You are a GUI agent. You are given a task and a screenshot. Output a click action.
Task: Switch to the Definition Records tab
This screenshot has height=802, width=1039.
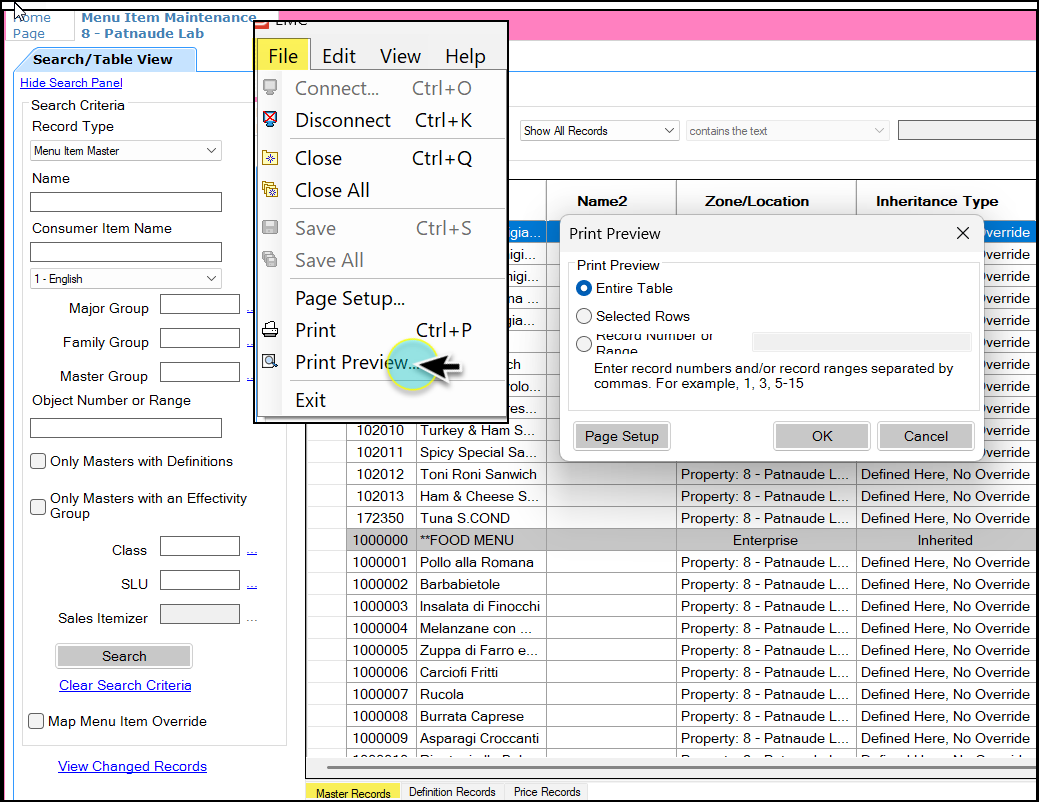click(x=452, y=792)
